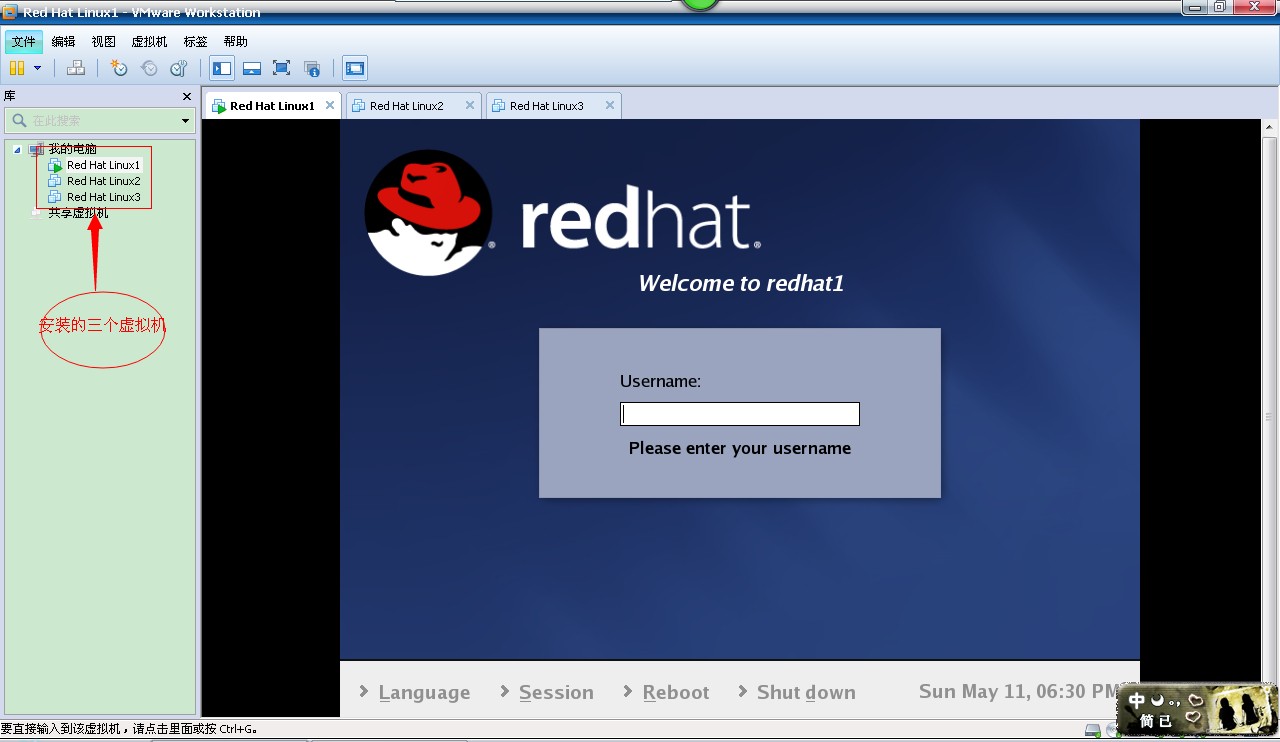Open the Snapshot Manager wrench icon
1280x742 pixels.
(x=179, y=68)
